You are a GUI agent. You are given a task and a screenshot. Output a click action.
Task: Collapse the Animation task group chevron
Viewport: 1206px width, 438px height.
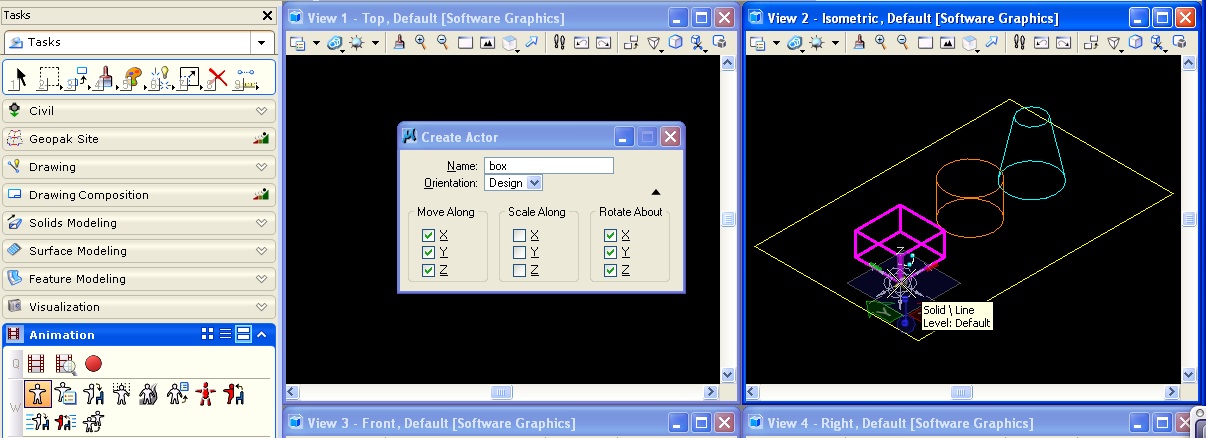262,335
